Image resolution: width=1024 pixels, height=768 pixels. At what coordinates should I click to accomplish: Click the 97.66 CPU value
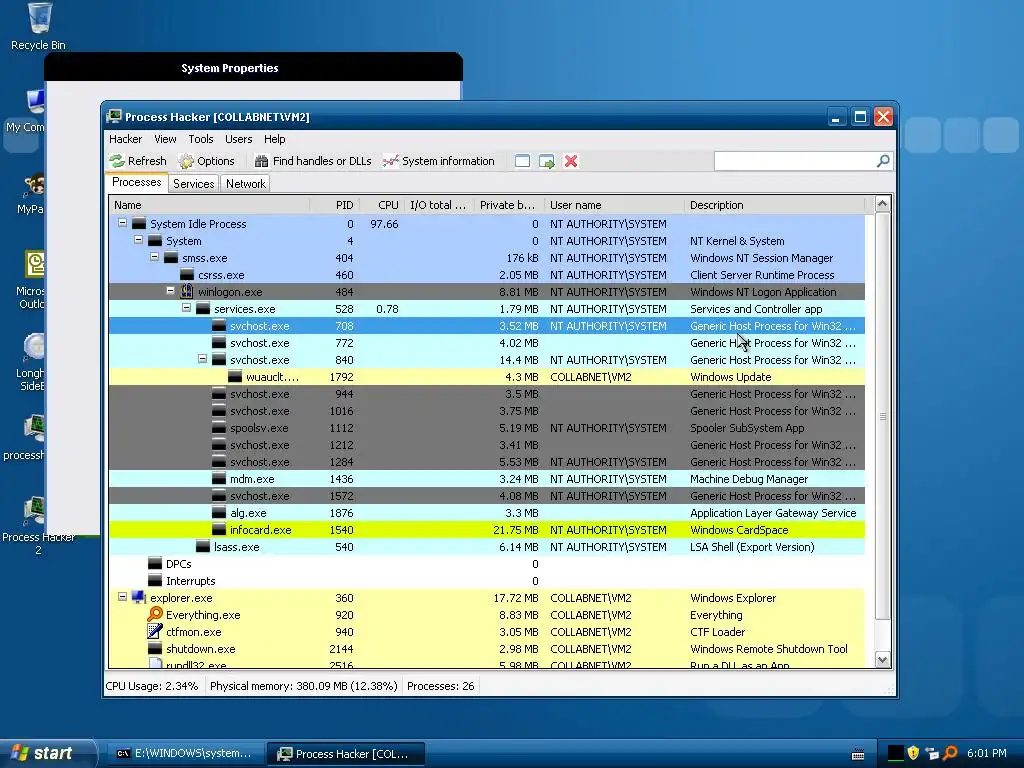384,224
